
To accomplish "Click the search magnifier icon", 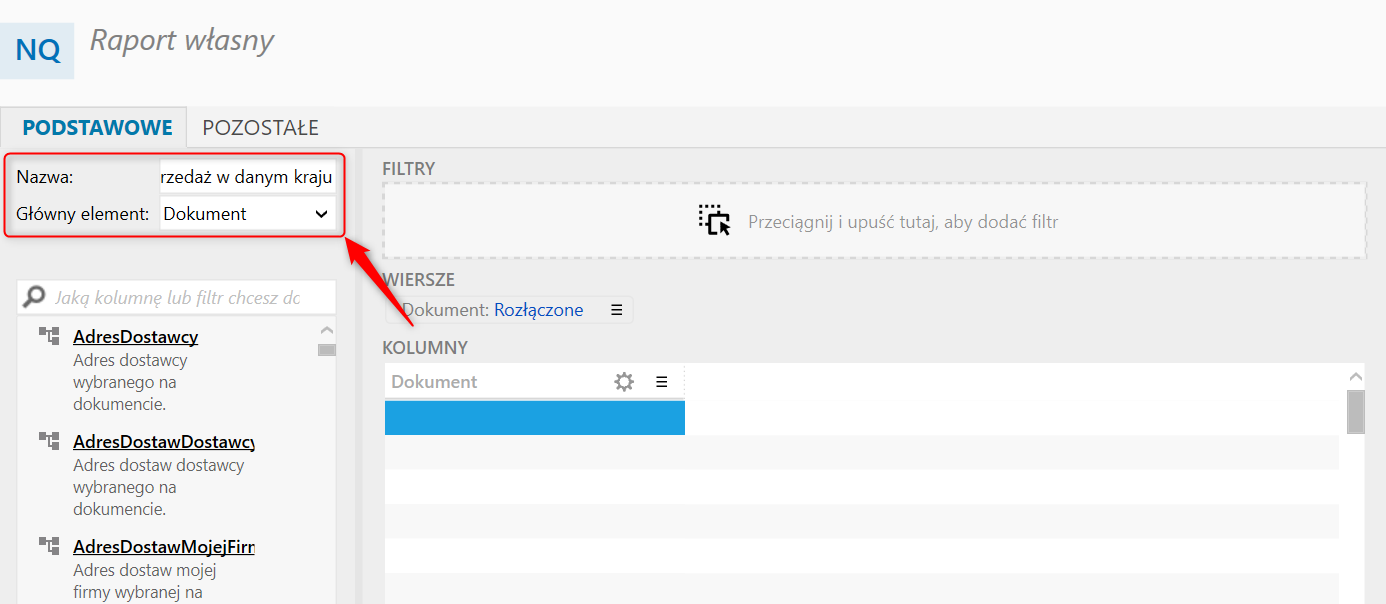I will point(35,297).
